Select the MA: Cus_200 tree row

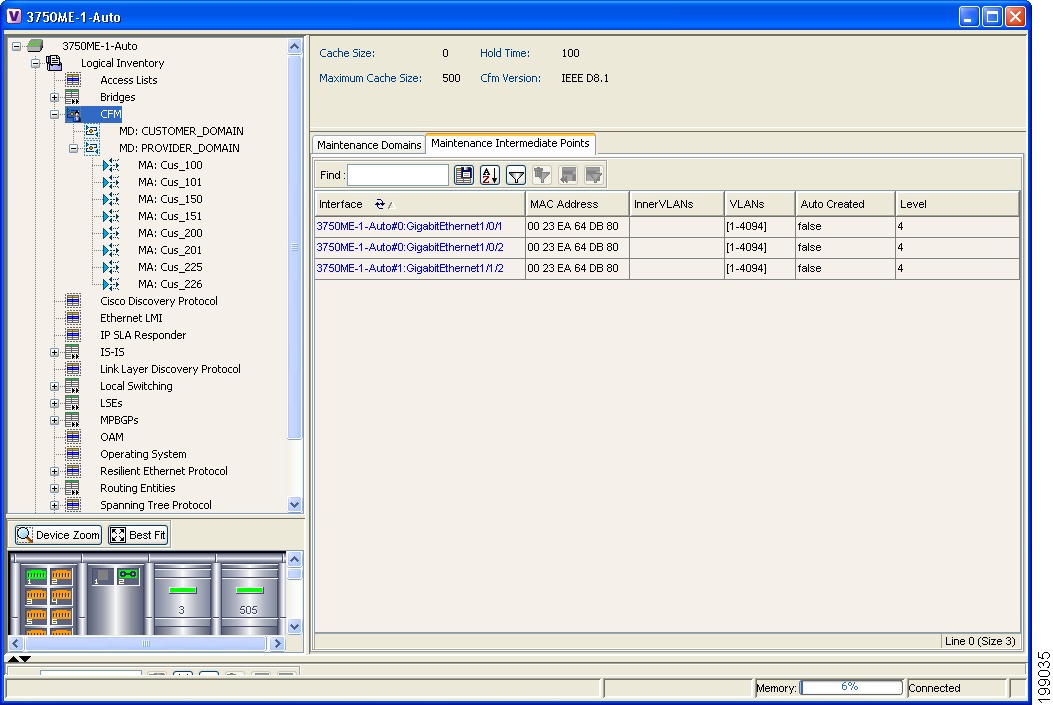coord(170,233)
